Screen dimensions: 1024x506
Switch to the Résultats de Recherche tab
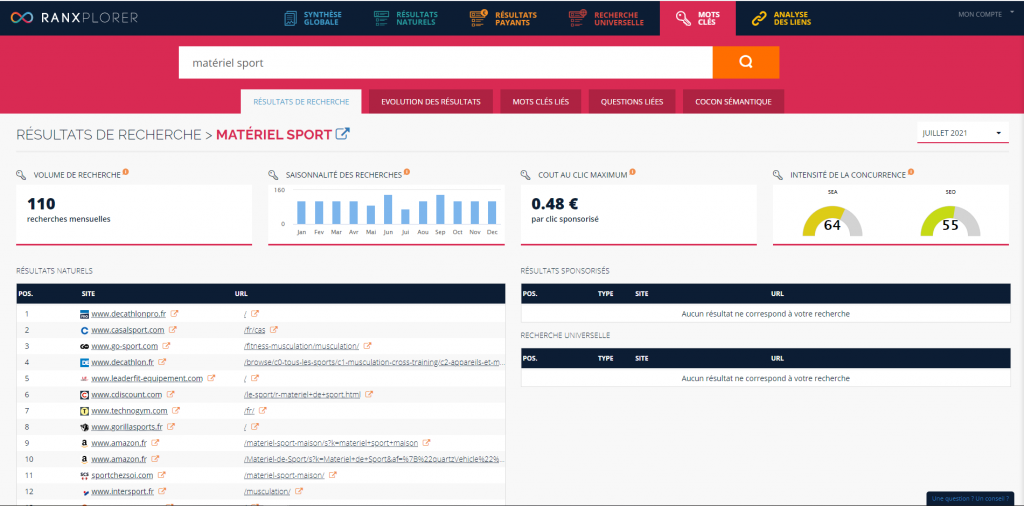[301, 102]
